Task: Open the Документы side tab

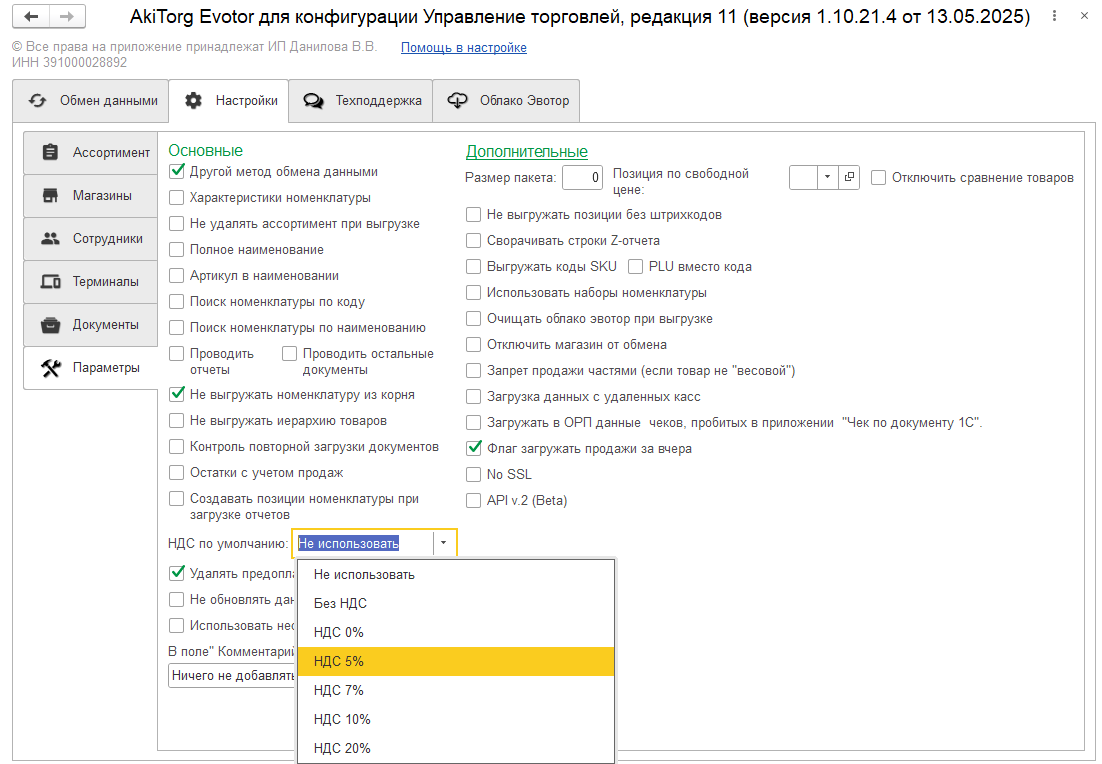Action: coord(90,325)
